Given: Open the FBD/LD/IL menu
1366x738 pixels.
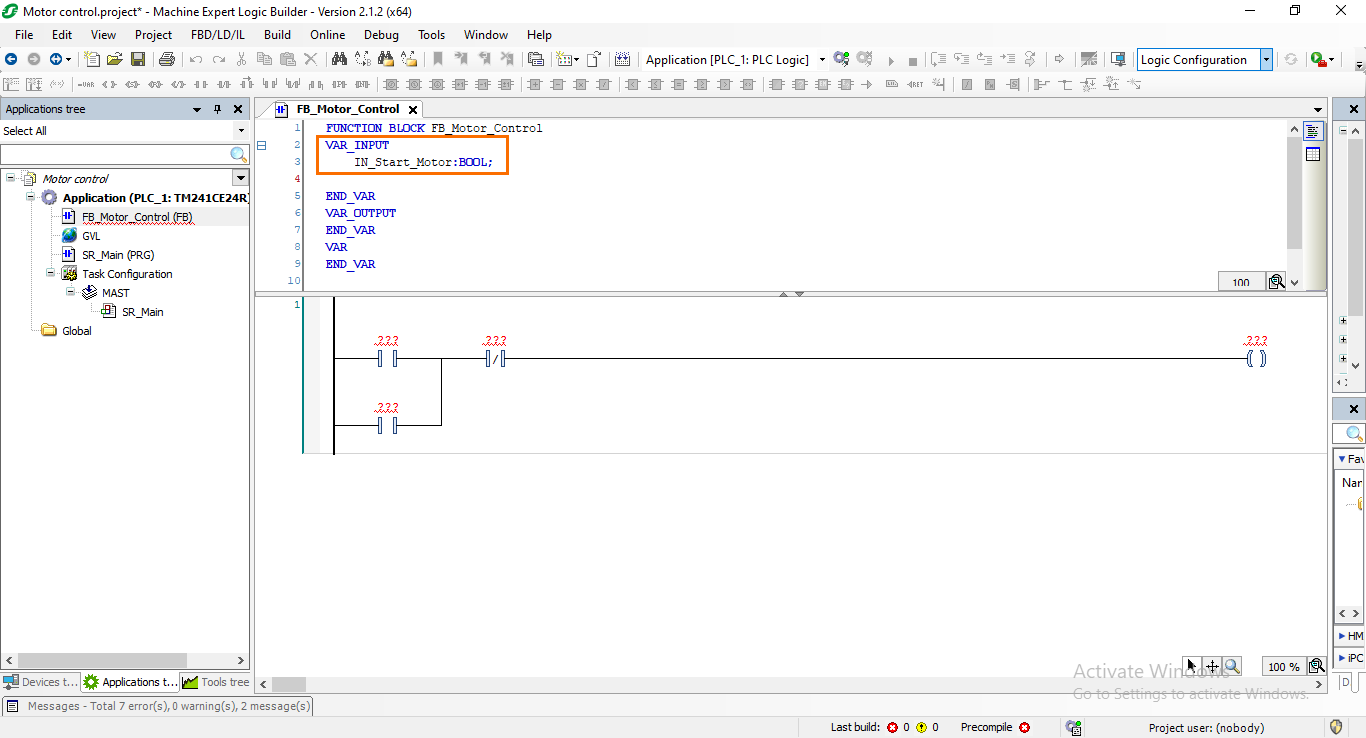Looking at the screenshot, I should click(x=217, y=34).
